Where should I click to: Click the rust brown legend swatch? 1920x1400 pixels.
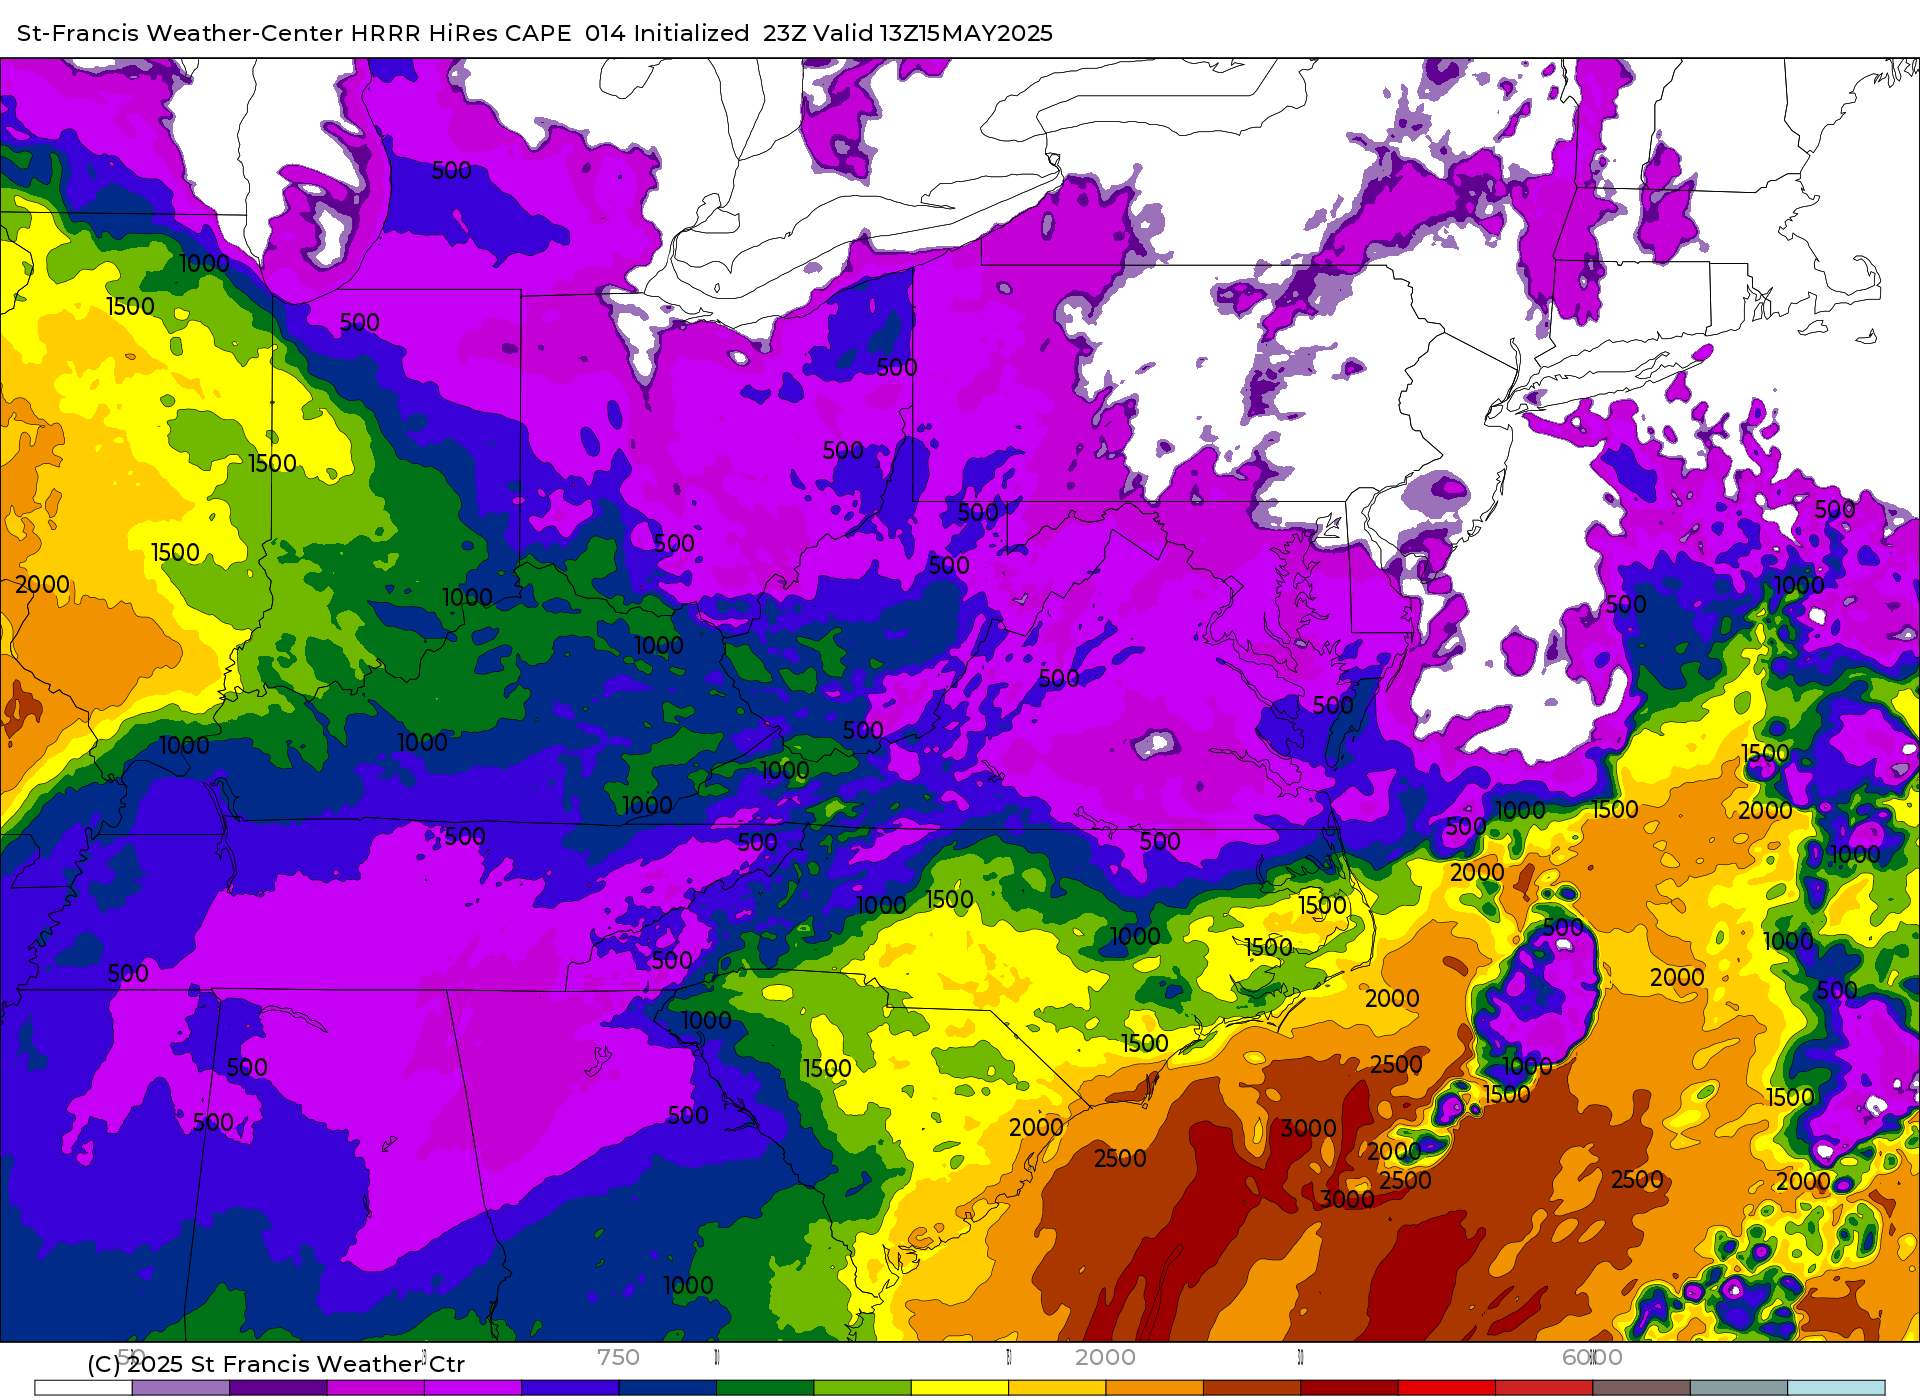coord(1252,1388)
